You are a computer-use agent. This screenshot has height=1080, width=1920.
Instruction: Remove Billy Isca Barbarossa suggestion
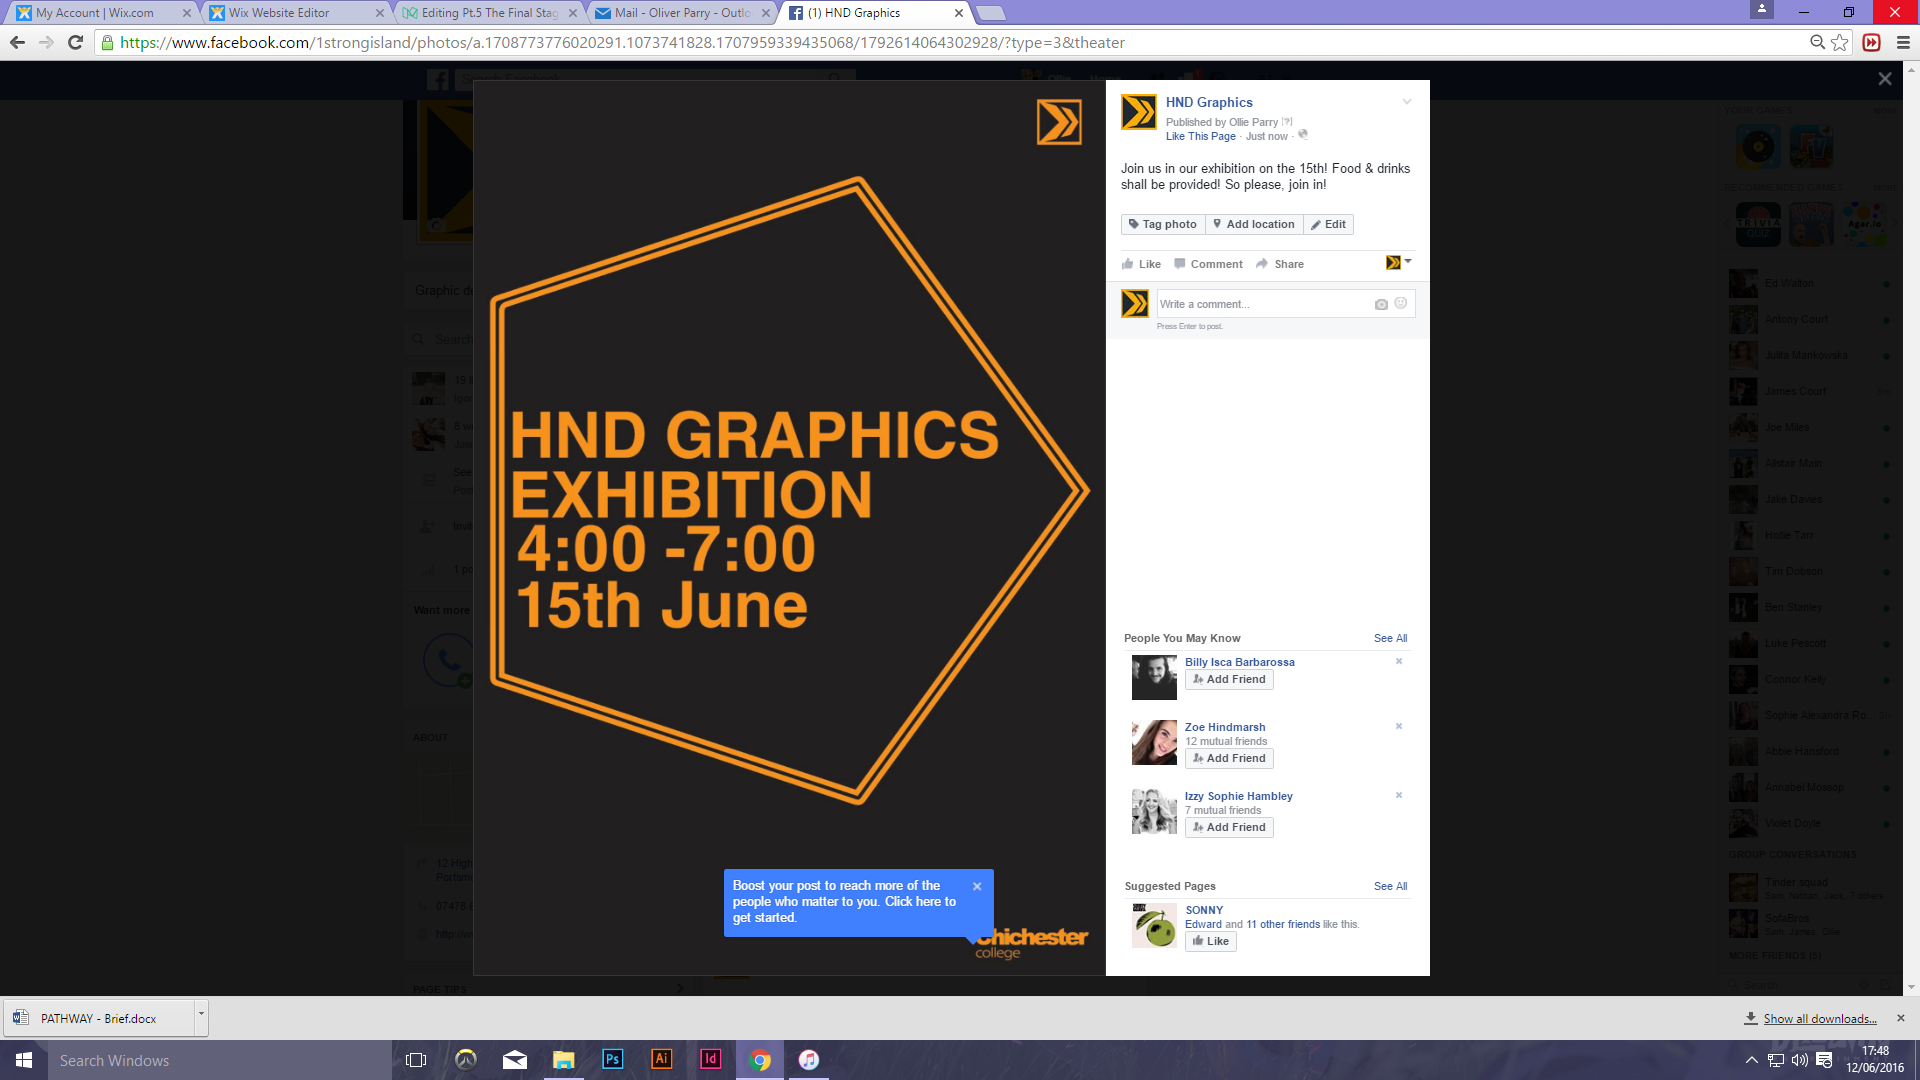(1399, 661)
